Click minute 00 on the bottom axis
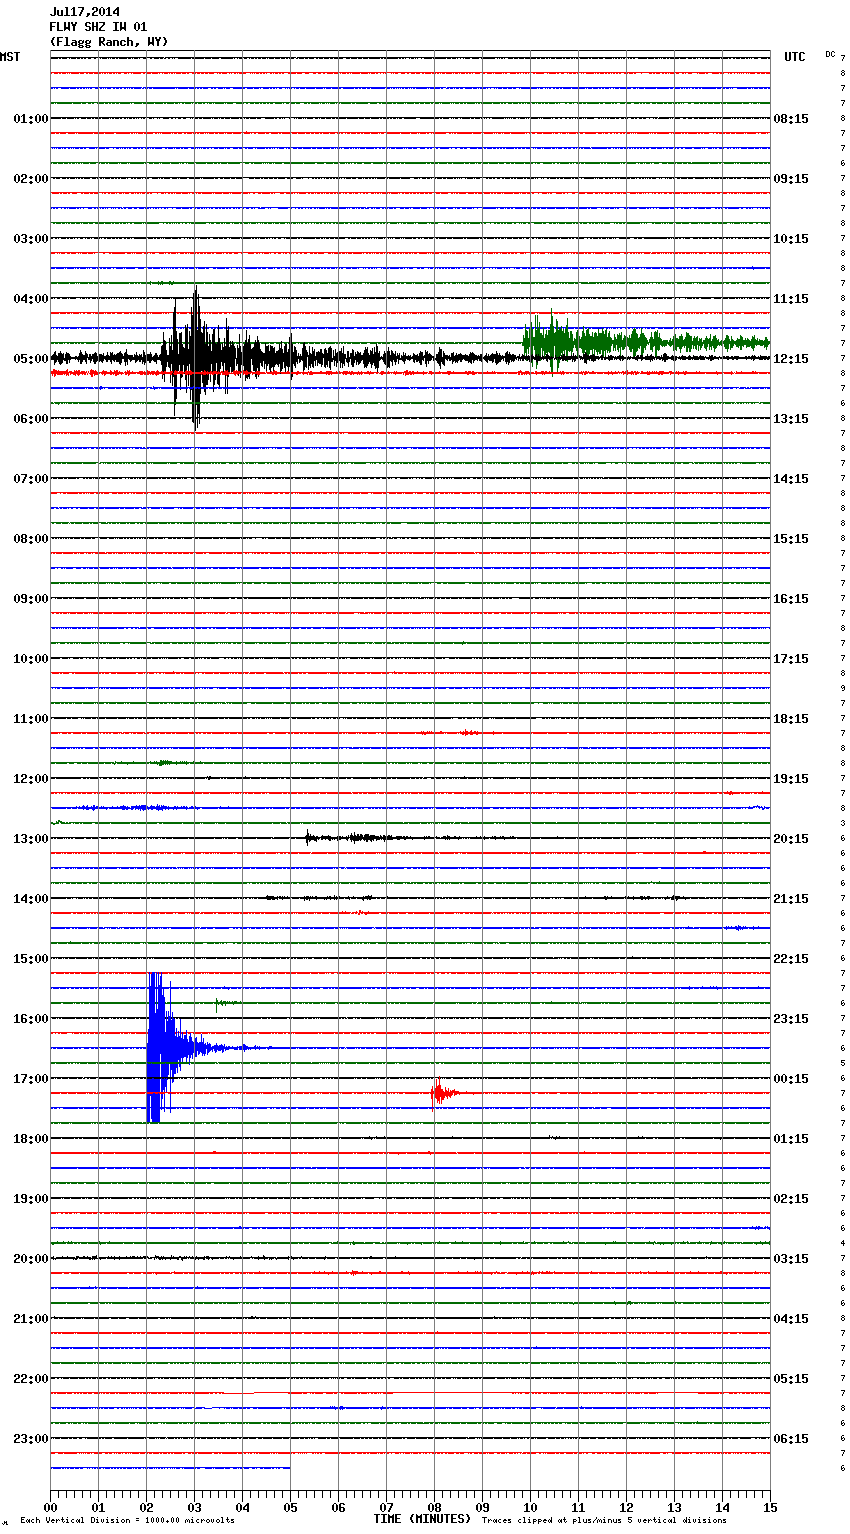 pos(50,1507)
